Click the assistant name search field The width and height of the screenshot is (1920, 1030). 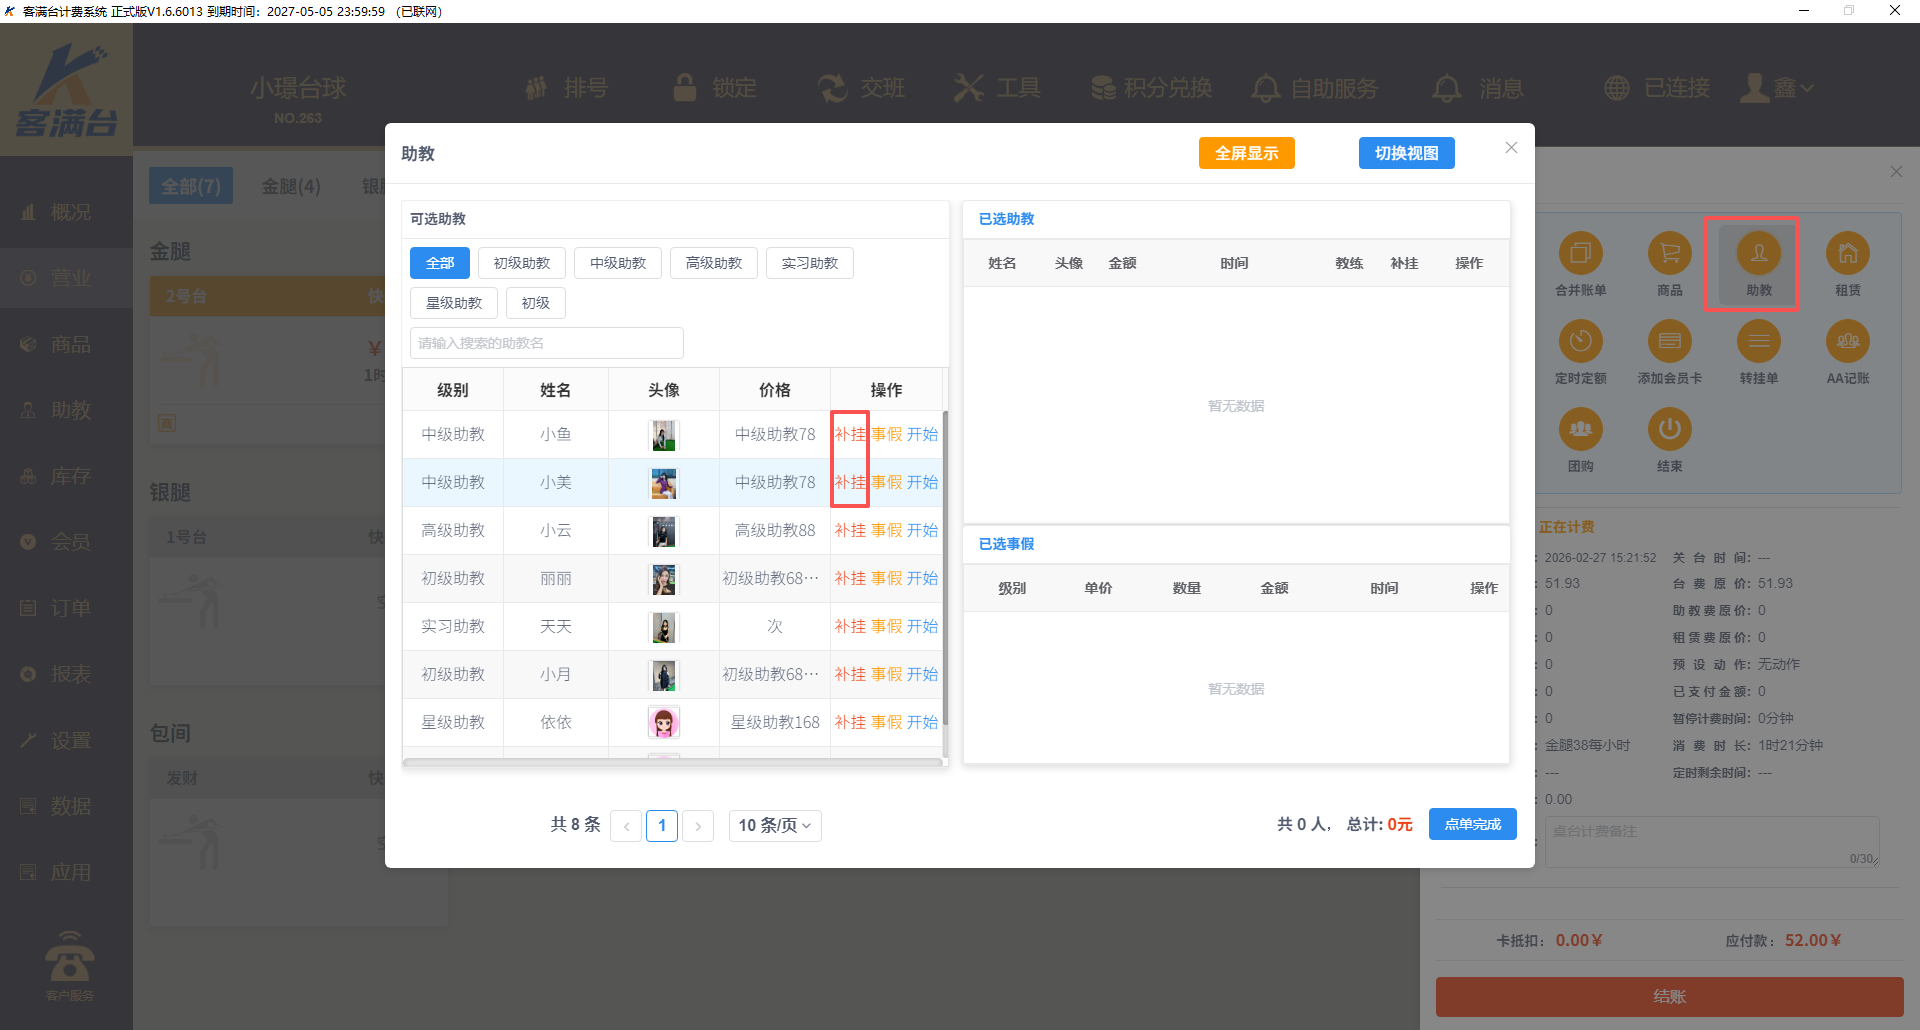click(546, 343)
